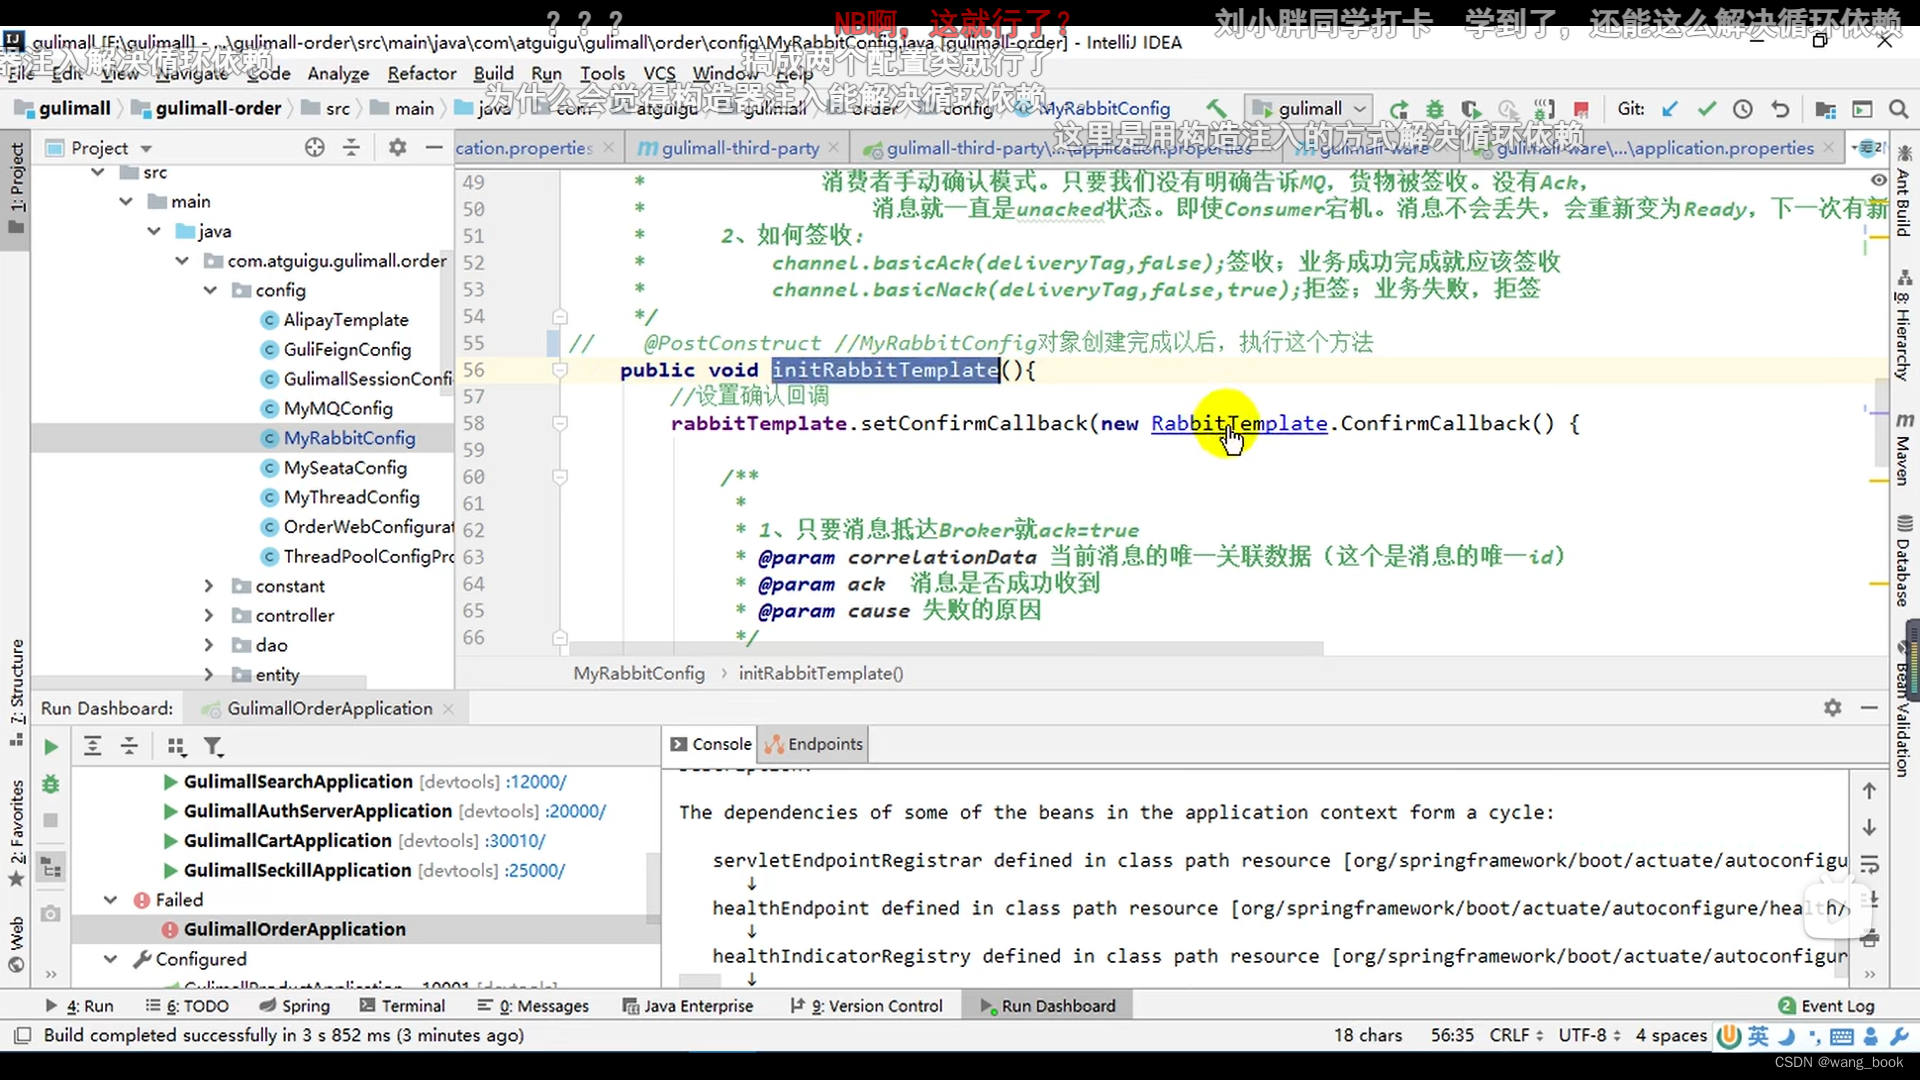Open the 9: Version Control tool window

click(866, 1005)
